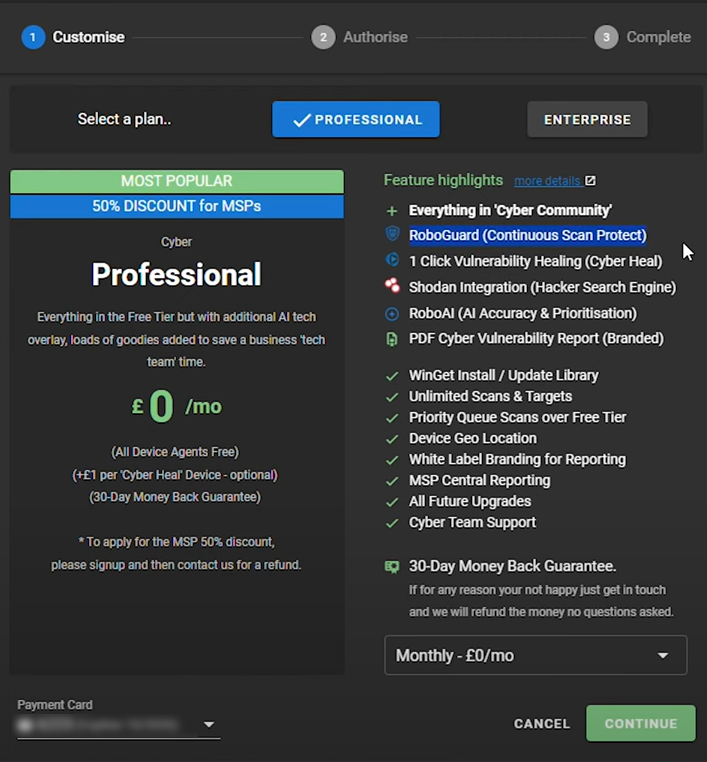Click the Cyber Team Support checkmark

point(392,523)
